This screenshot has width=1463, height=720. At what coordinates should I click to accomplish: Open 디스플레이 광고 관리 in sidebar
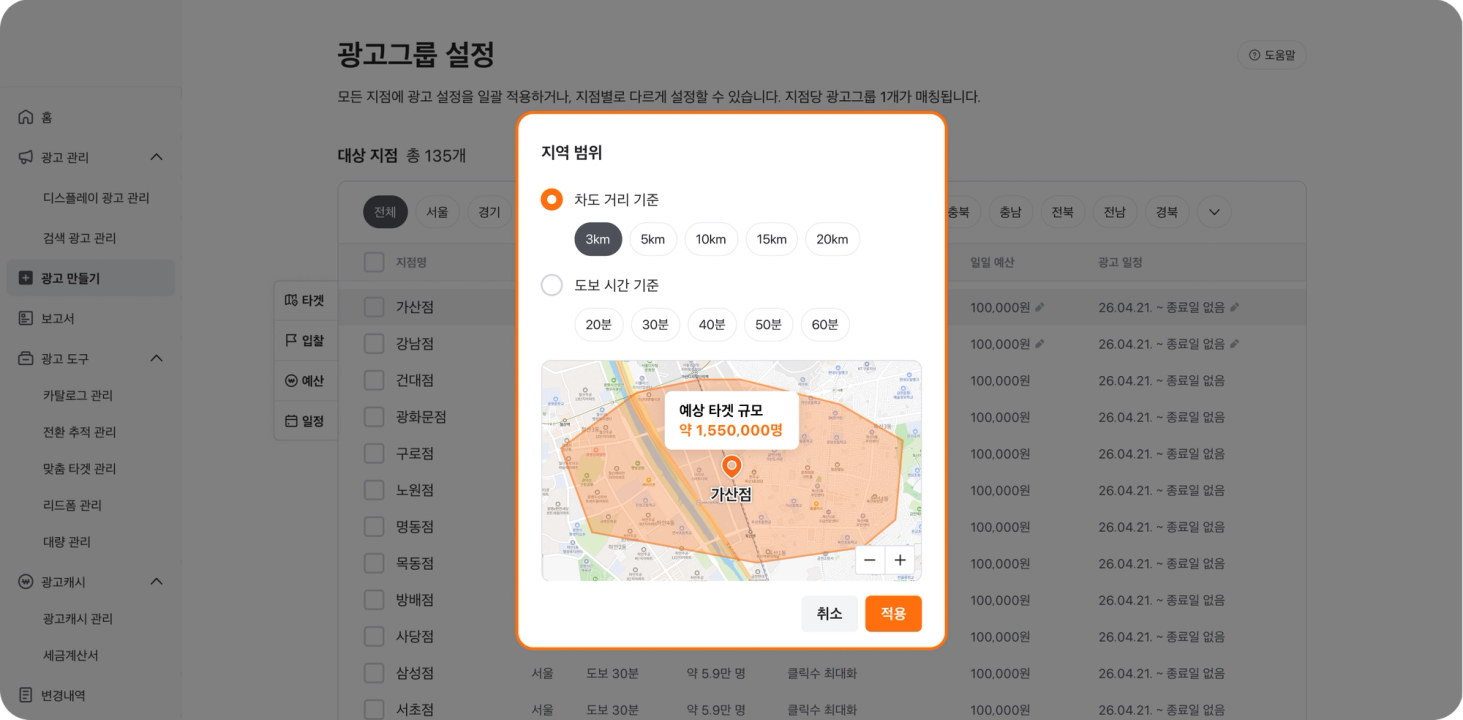point(96,198)
